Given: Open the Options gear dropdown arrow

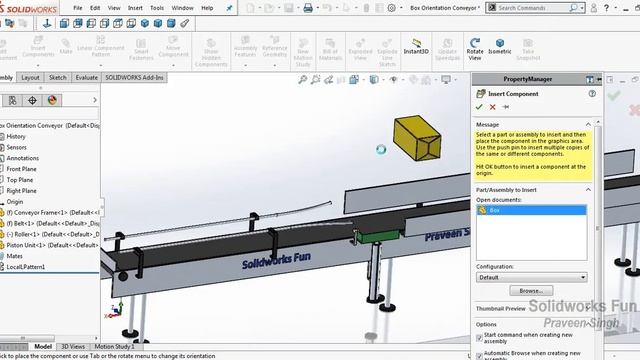Looking at the screenshot, I should coord(401,8).
